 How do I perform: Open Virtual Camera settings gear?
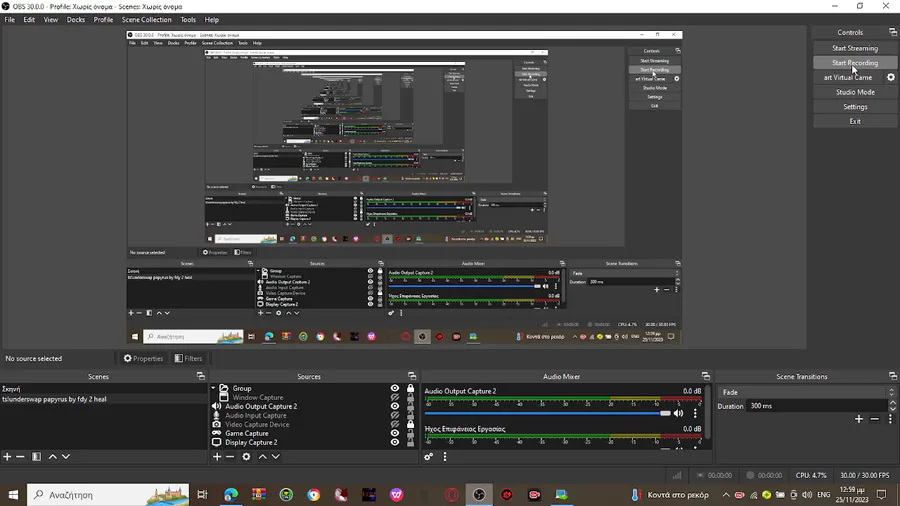coord(891,77)
